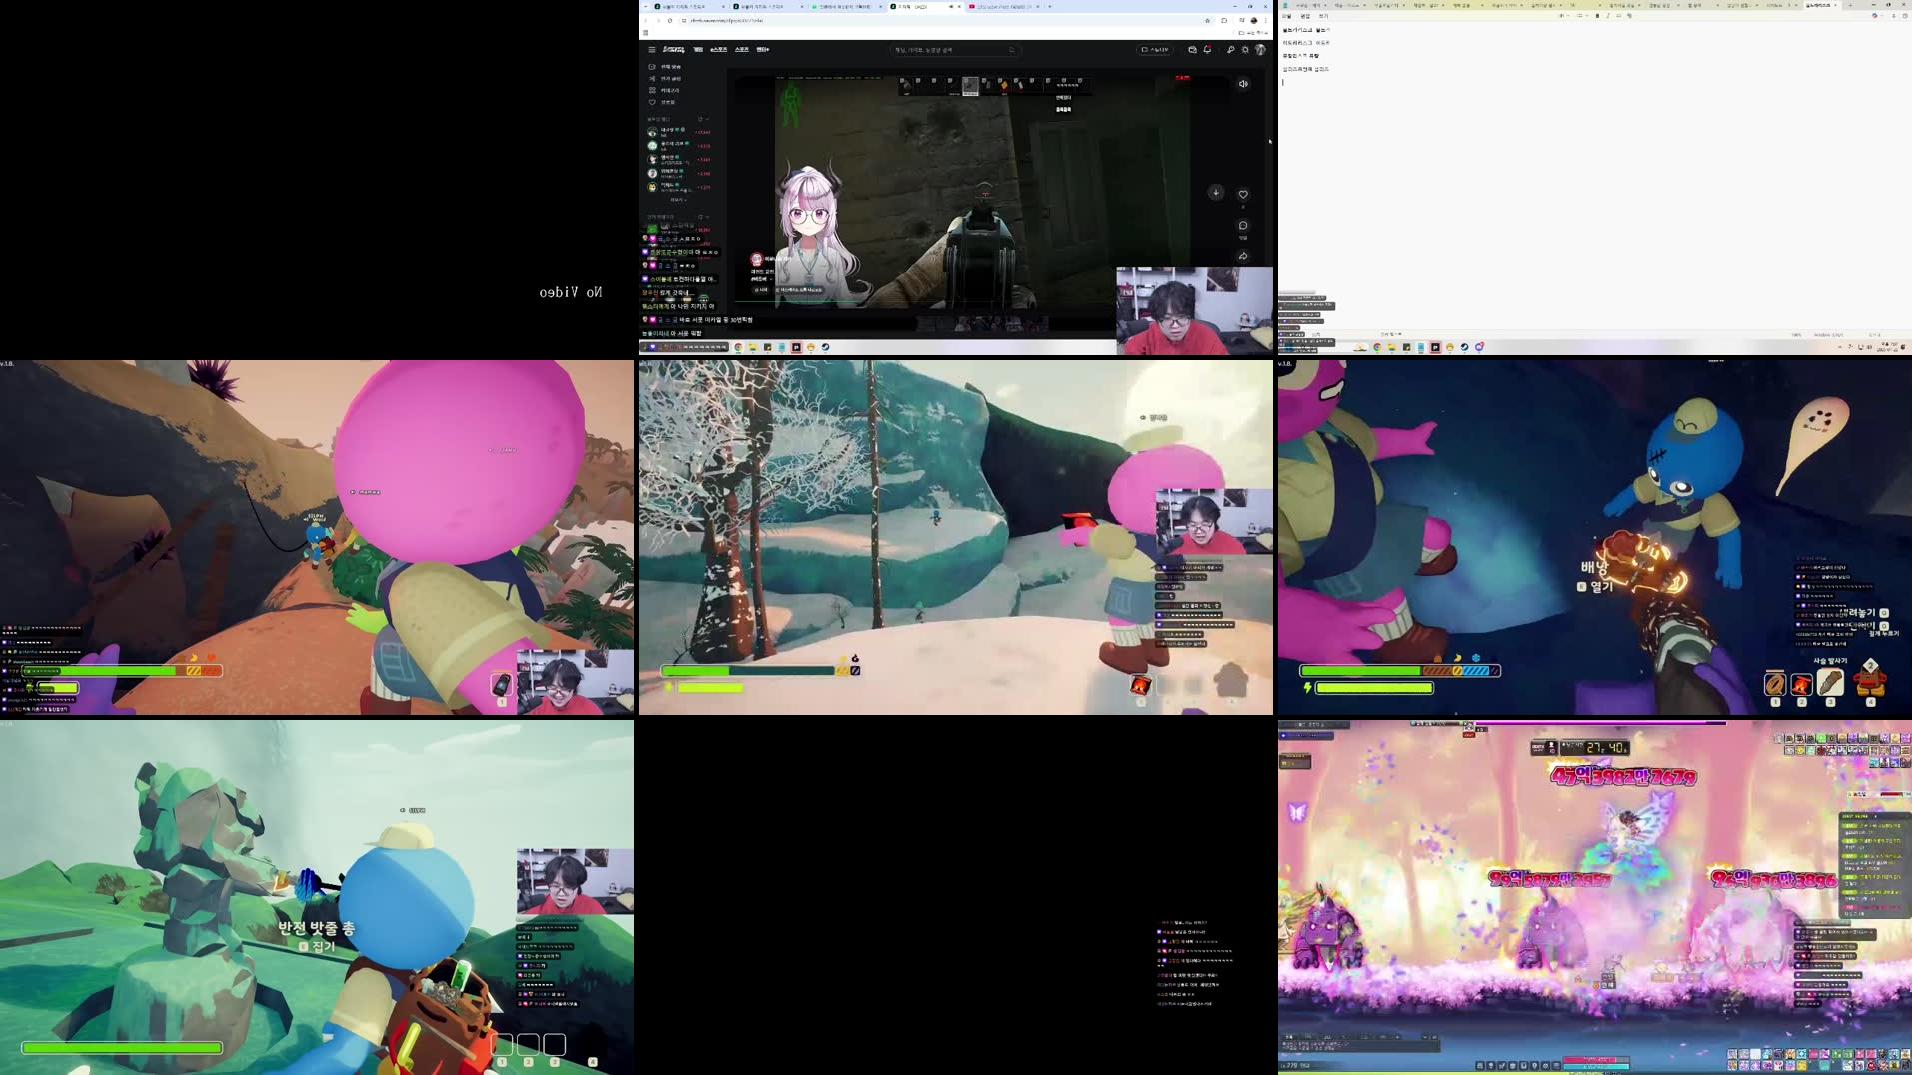Image resolution: width=1912 pixels, height=1075 pixels.
Task: Add a new tab in Notepad
Action: click(x=1850, y=5)
